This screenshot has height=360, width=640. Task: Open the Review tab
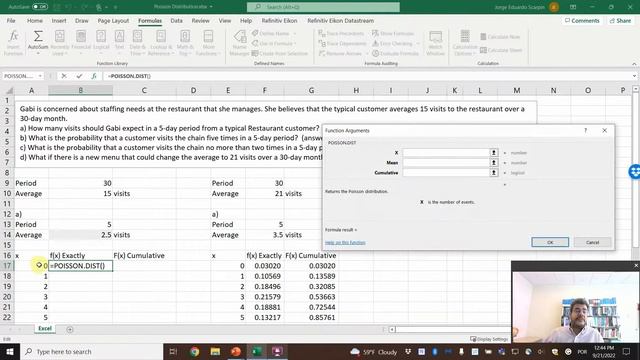click(200, 20)
